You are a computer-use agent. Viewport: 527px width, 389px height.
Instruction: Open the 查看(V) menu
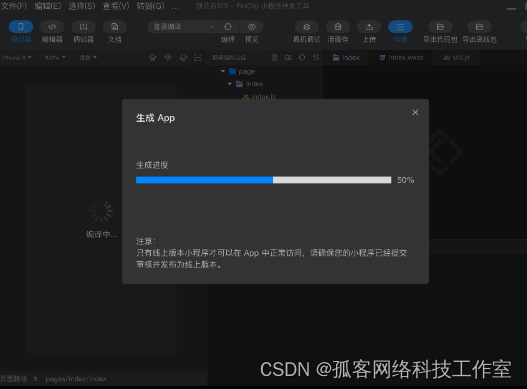pos(116,6)
